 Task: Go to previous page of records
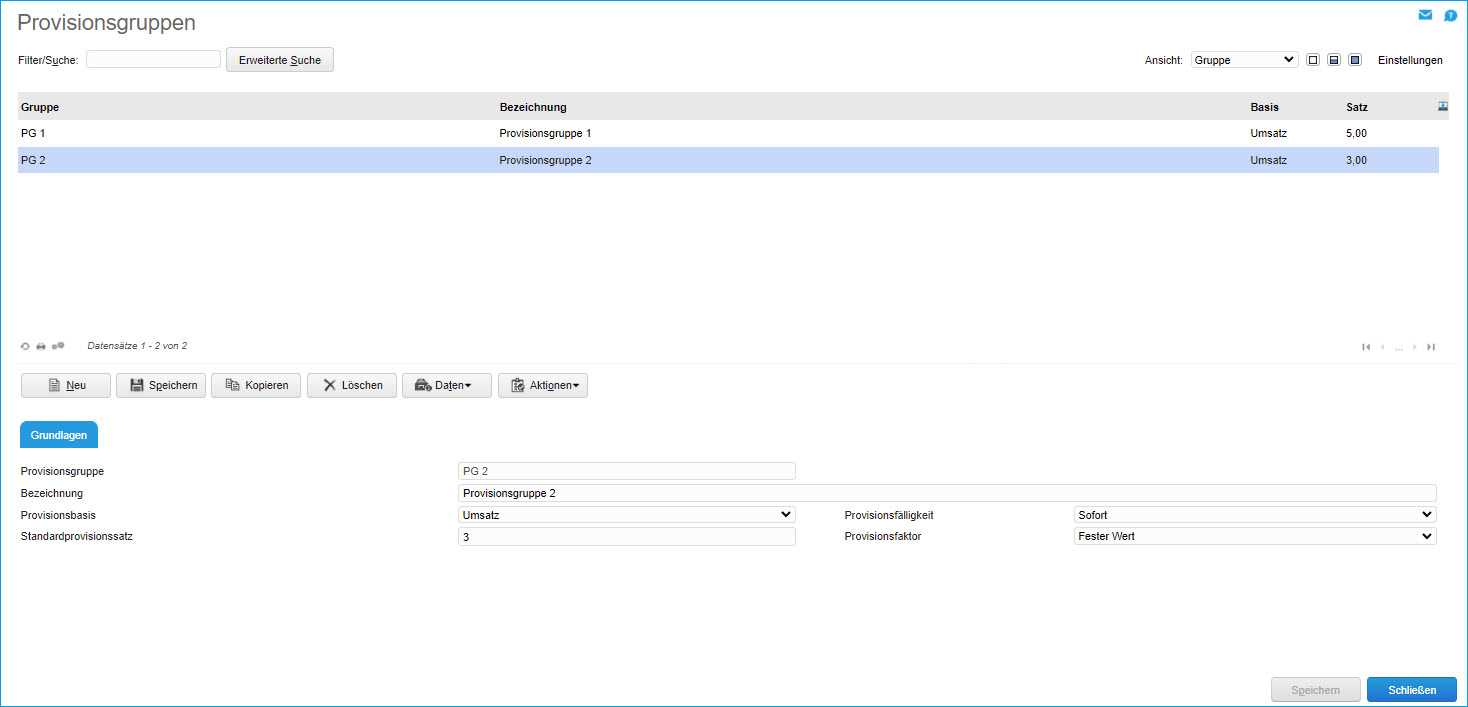coord(1383,347)
